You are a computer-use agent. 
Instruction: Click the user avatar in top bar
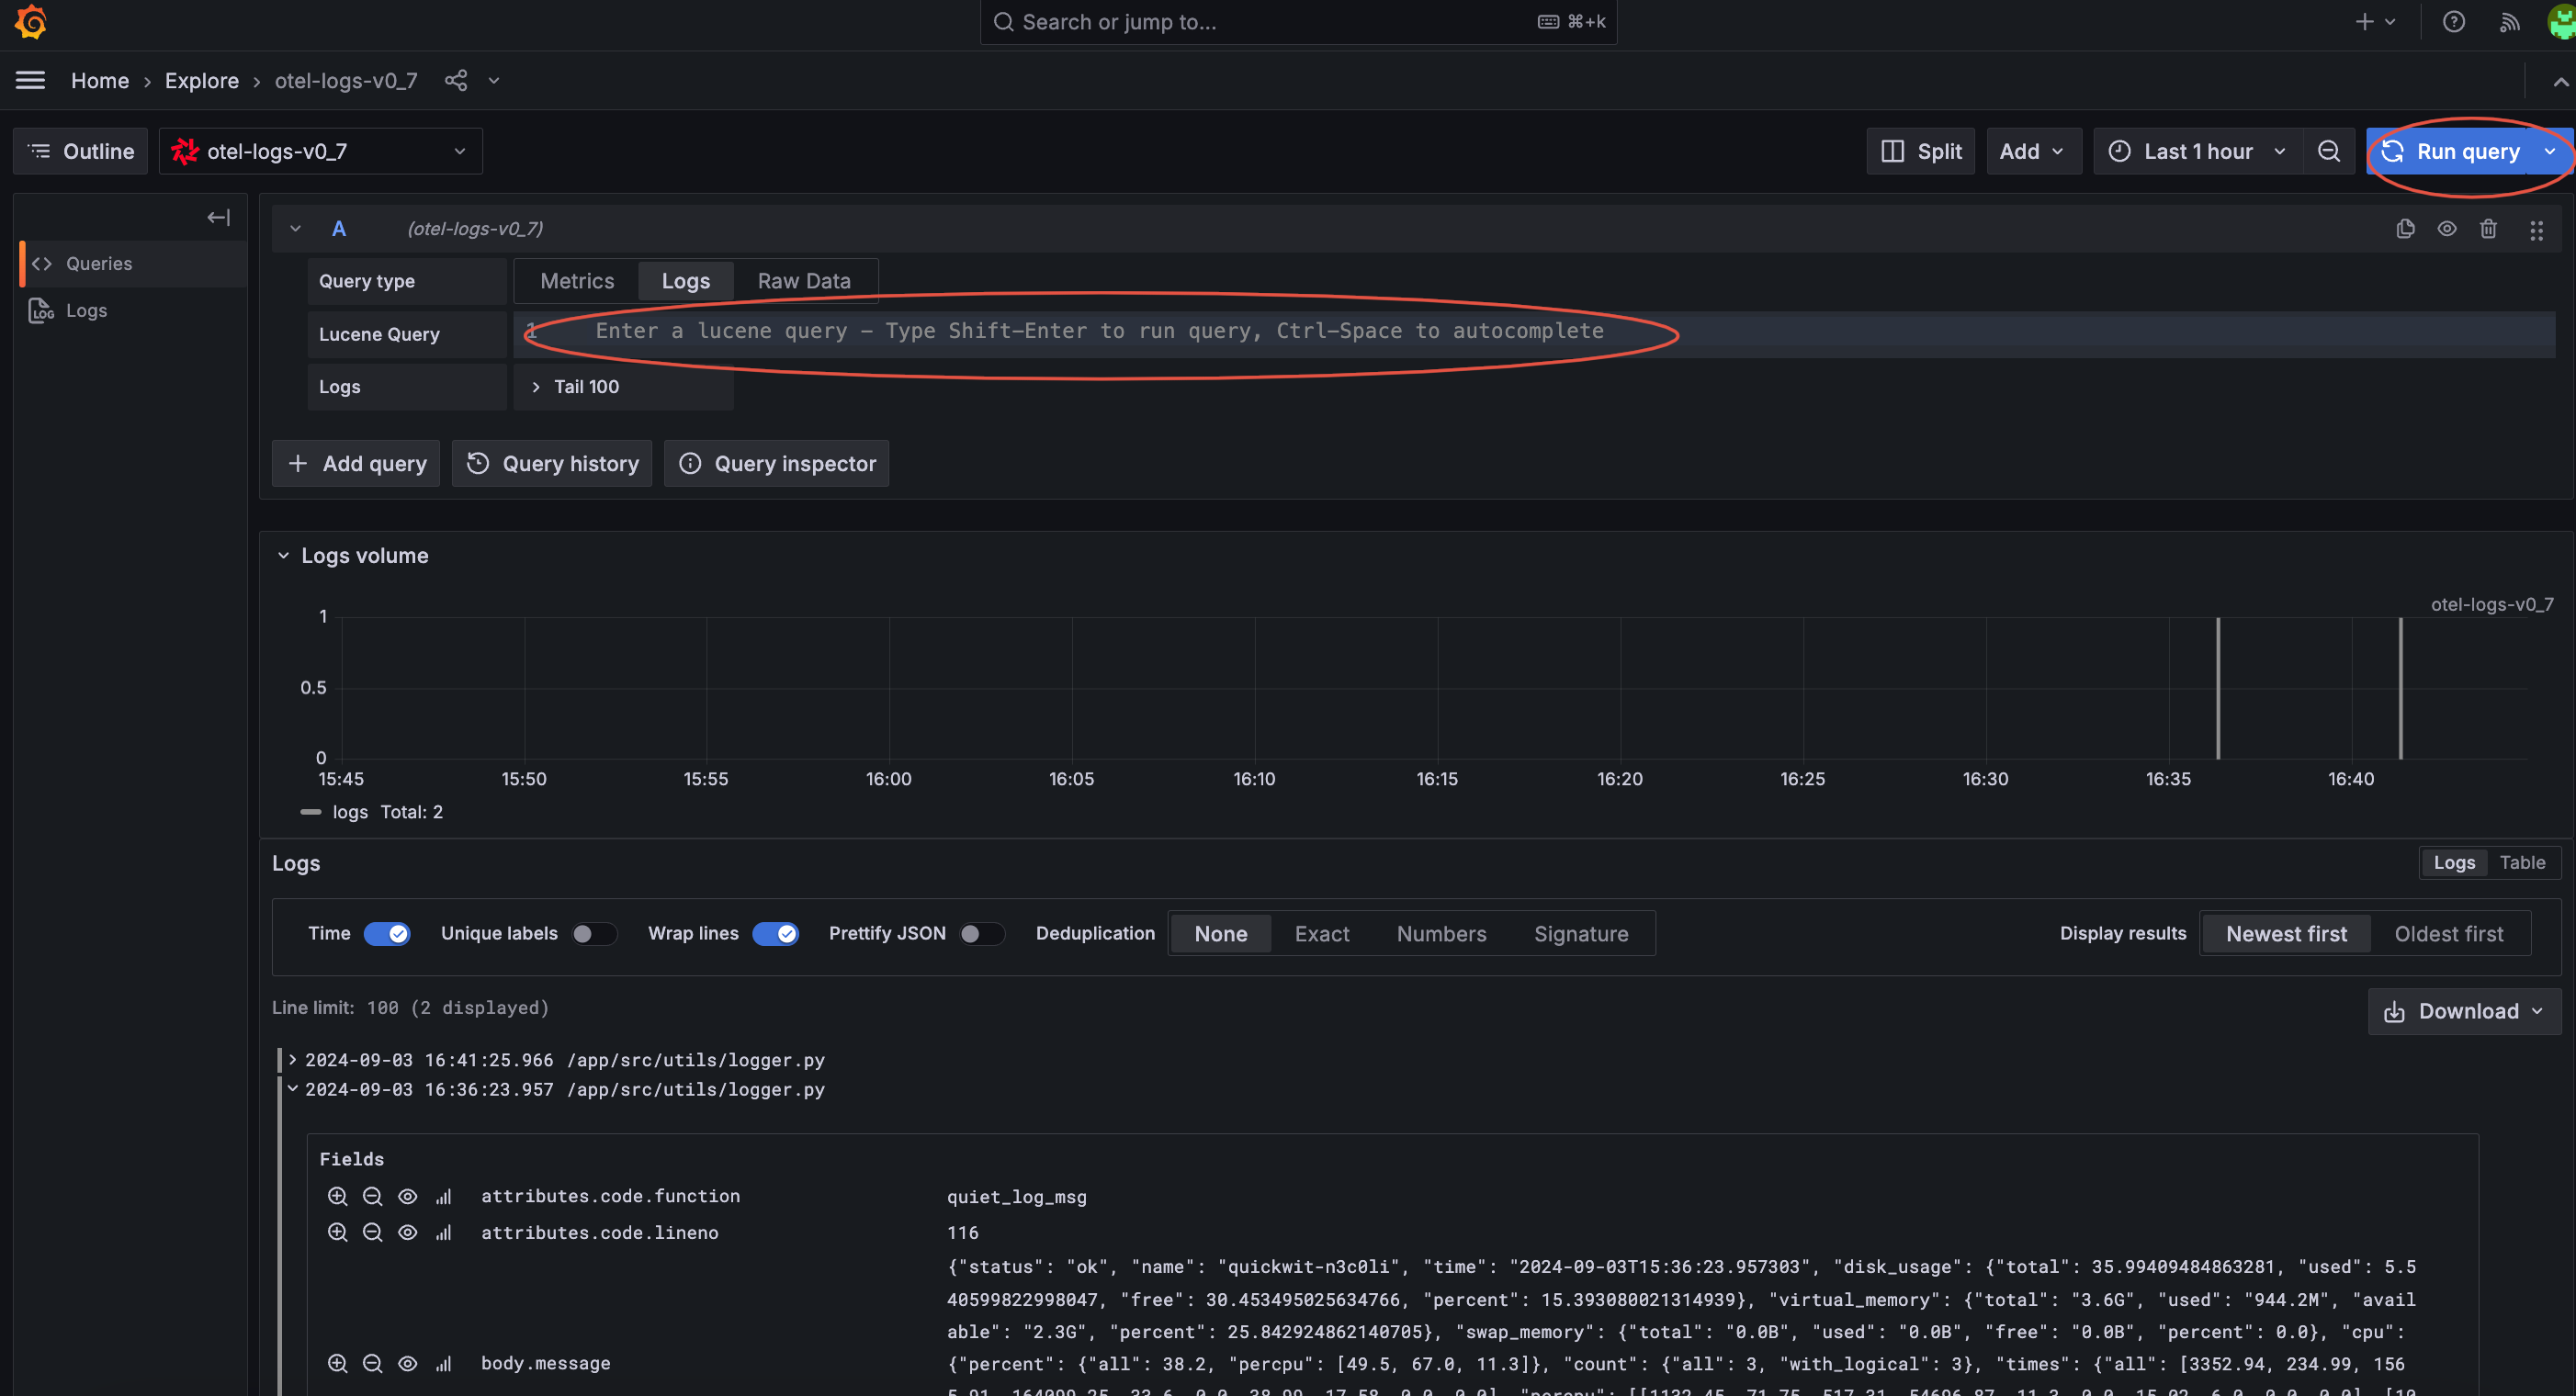click(2561, 22)
